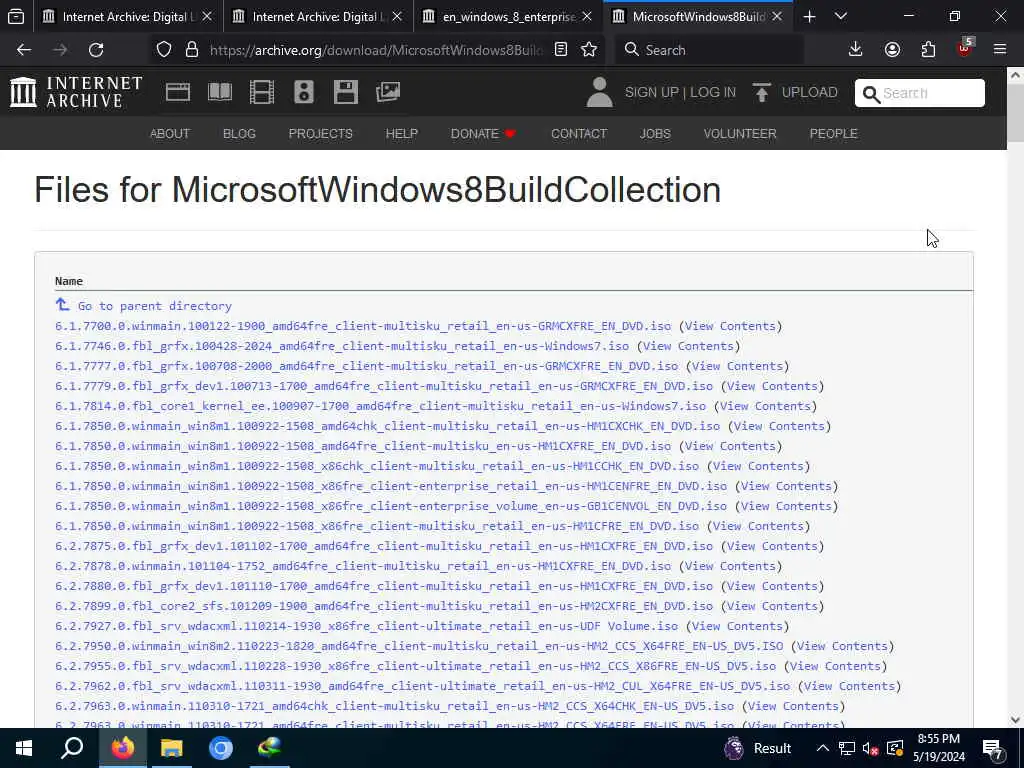Open the Video film-strip icon

[x=262, y=92]
